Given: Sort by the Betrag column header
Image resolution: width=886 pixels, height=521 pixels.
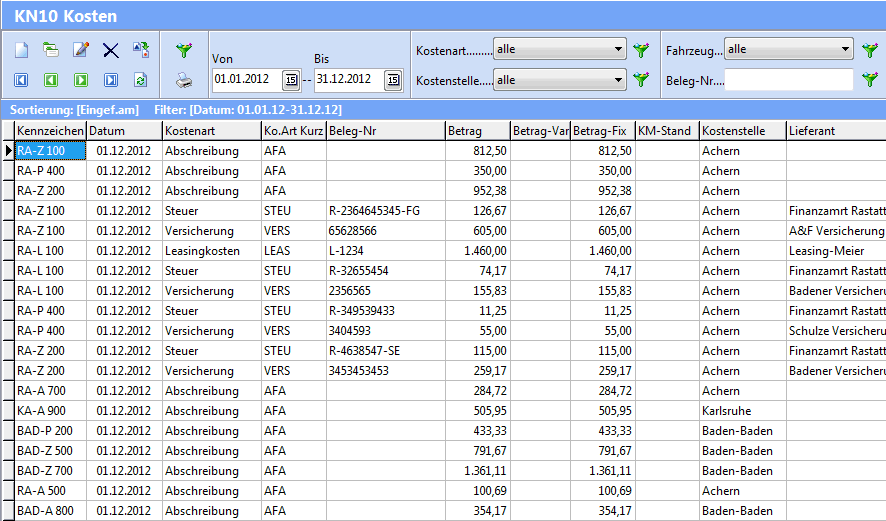Looking at the screenshot, I should point(476,131).
